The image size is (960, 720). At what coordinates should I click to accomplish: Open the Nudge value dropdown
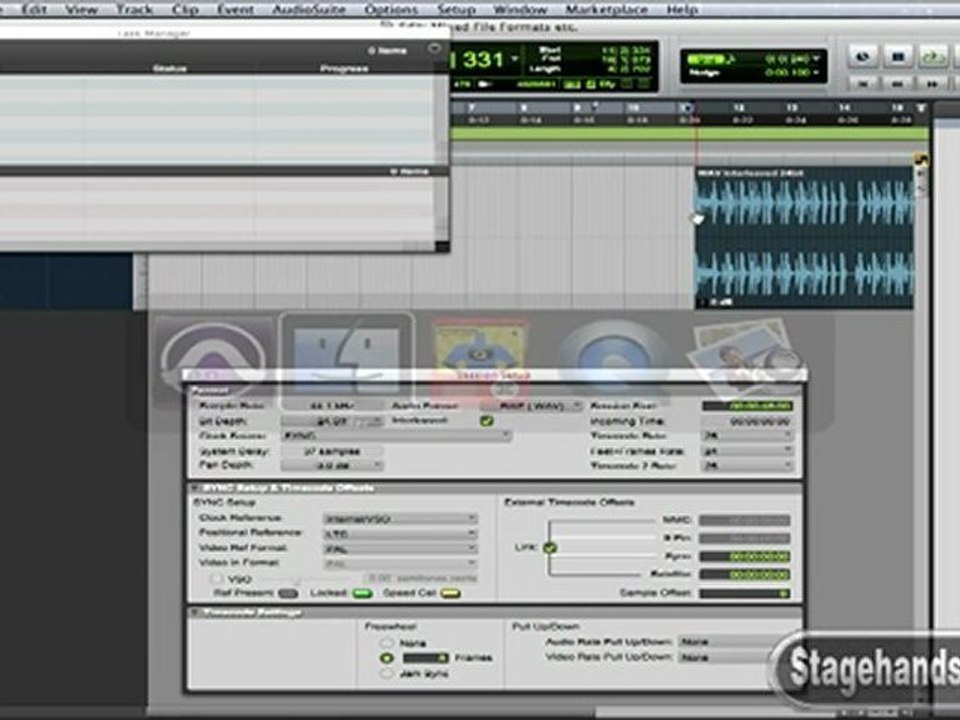[x=816, y=72]
